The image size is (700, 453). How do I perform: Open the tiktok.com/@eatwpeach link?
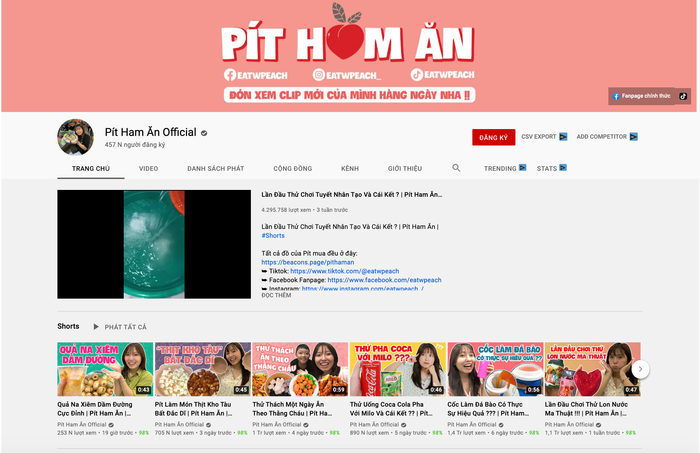click(x=345, y=271)
